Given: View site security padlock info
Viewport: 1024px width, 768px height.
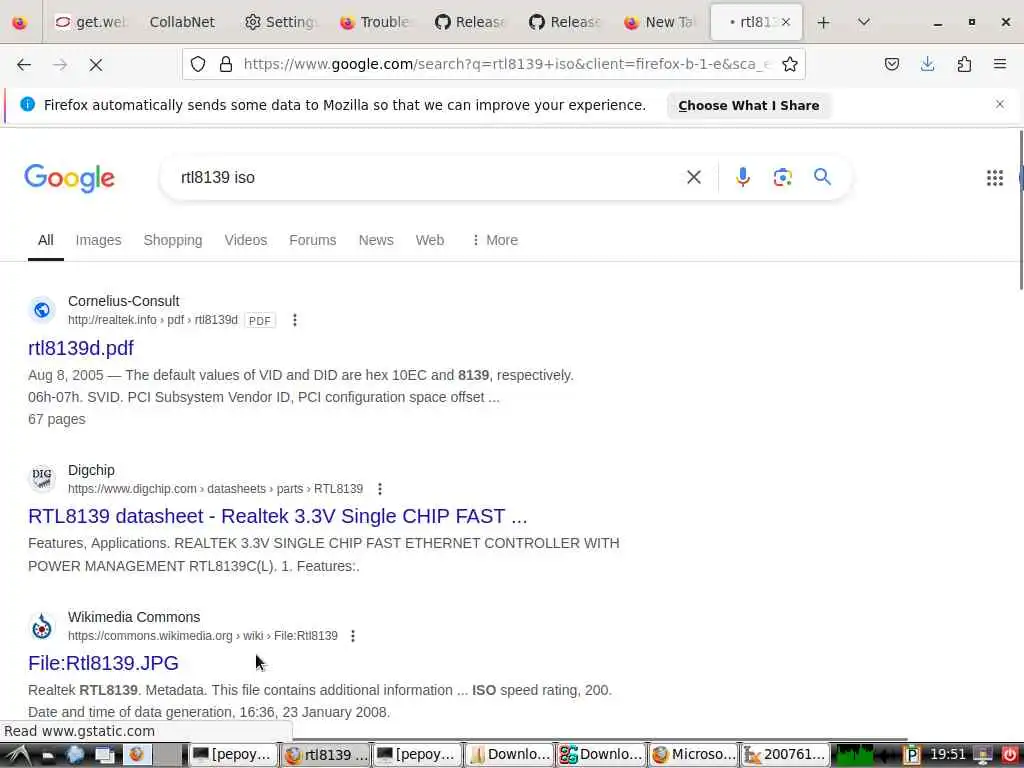Looking at the screenshot, I should 226,64.
